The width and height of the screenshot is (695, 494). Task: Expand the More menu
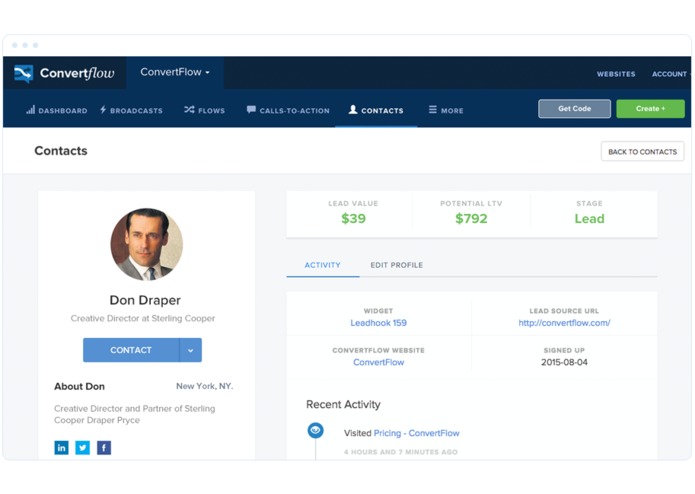tap(446, 110)
